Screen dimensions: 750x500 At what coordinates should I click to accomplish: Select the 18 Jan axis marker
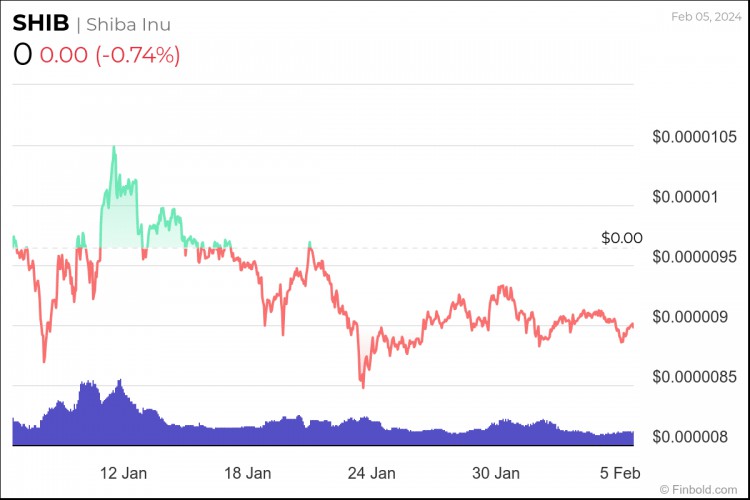[x=248, y=473]
